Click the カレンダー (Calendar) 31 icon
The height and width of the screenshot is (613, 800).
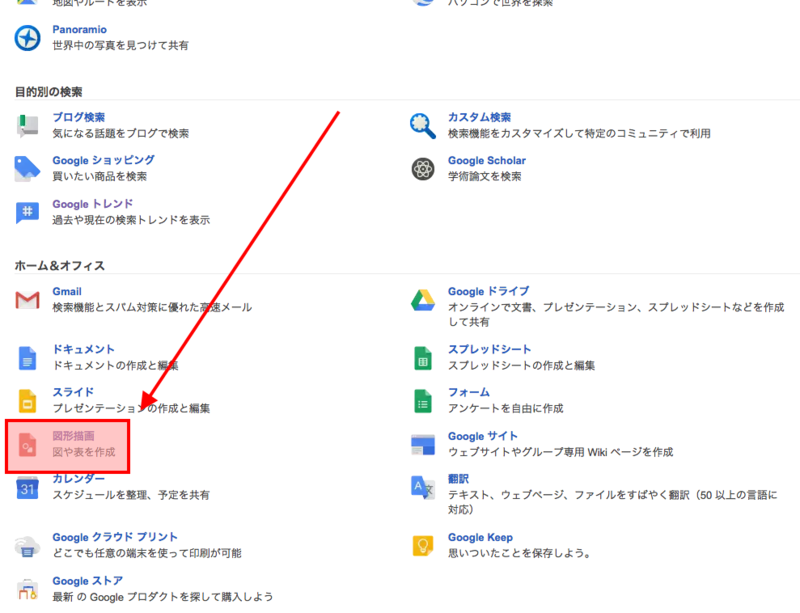pos(25,491)
